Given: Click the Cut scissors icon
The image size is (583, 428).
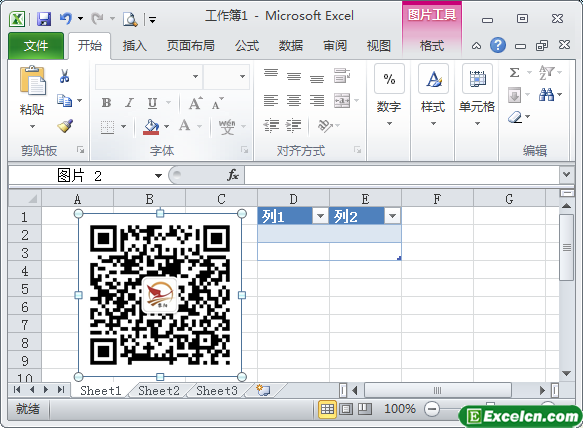Looking at the screenshot, I should pyautogui.click(x=64, y=76).
